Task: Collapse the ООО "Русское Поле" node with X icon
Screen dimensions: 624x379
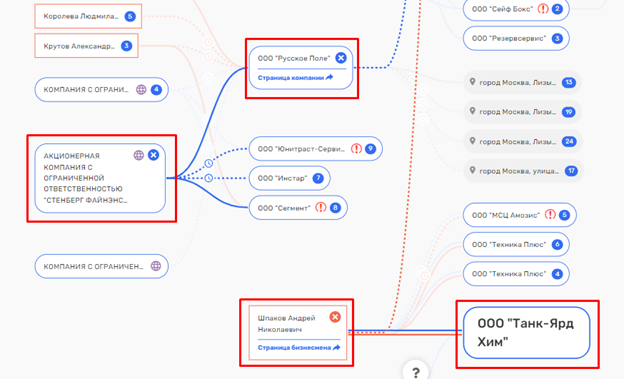Action: (x=341, y=58)
